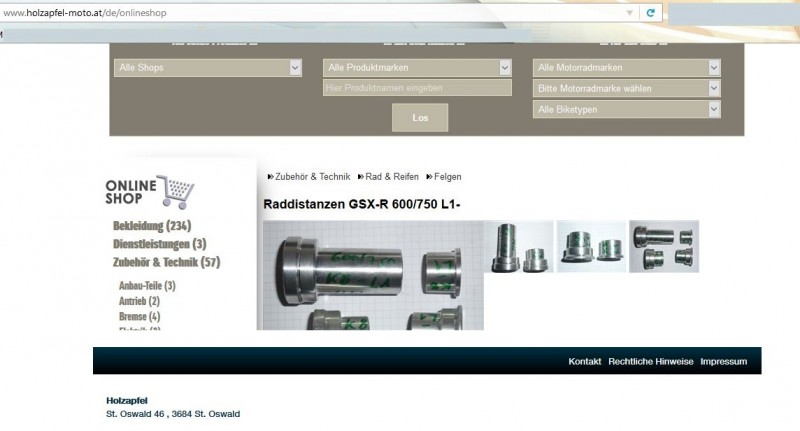The height and width of the screenshot is (431, 800).
Task: Open the address bar history dropdown arrow
Action: click(x=630, y=13)
